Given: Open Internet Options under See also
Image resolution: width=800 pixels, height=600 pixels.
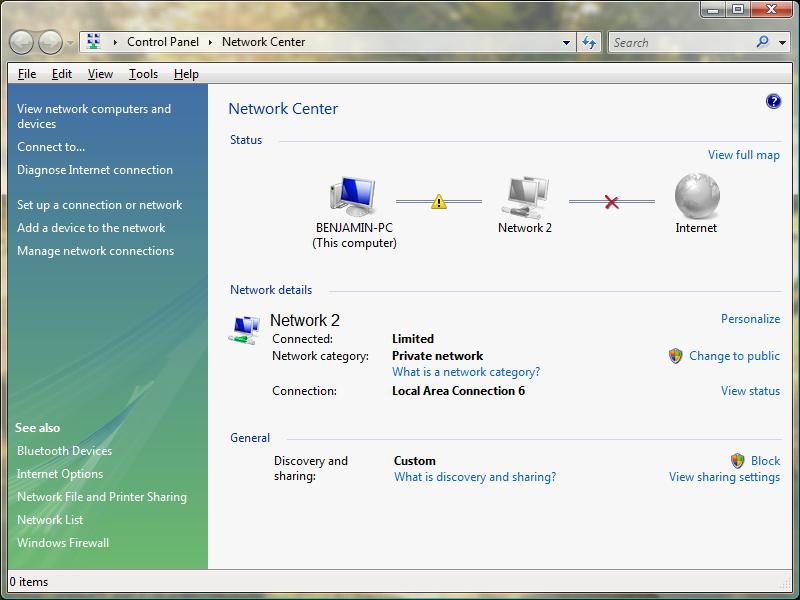Looking at the screenshot, I should (x=60, y=474).
